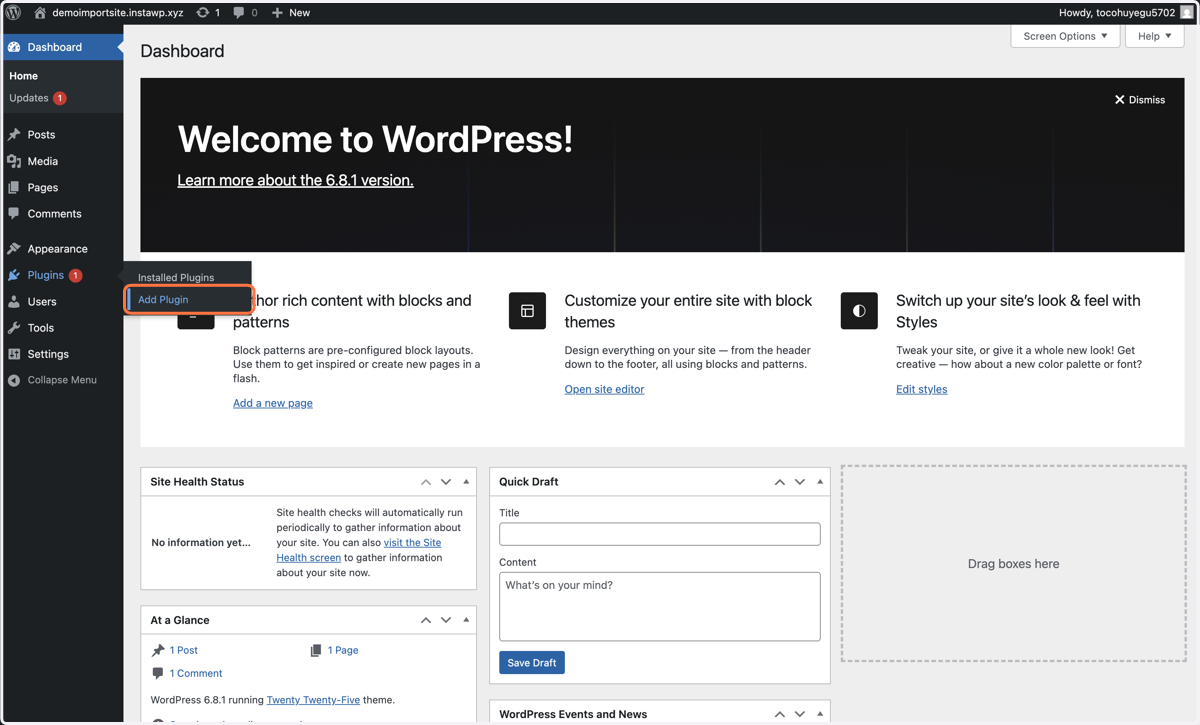
Task: Move Quick Draft box up
Action: pyautogui.click(x=780, y=482)
